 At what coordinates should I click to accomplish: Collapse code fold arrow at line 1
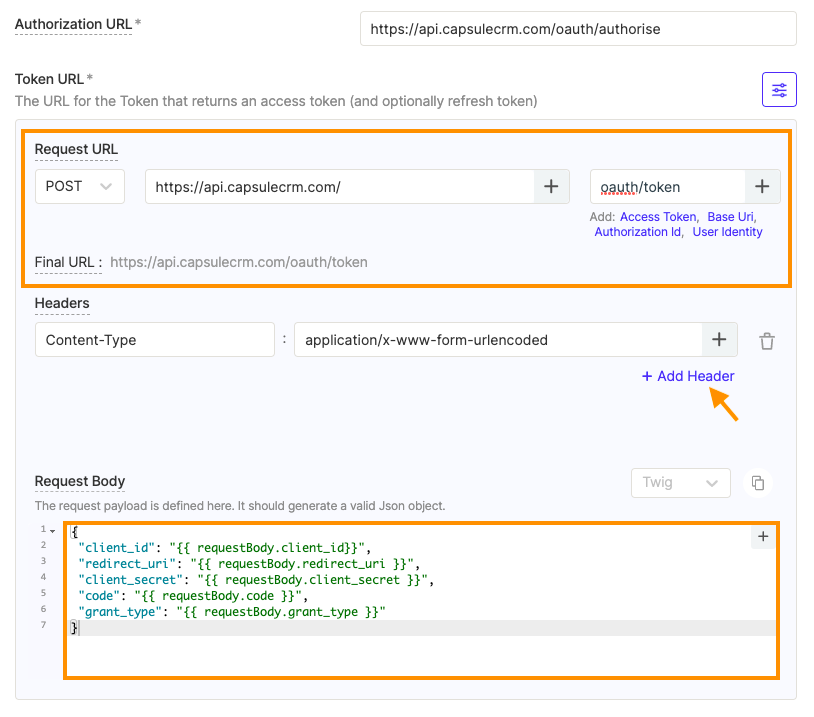coord(52,531)
